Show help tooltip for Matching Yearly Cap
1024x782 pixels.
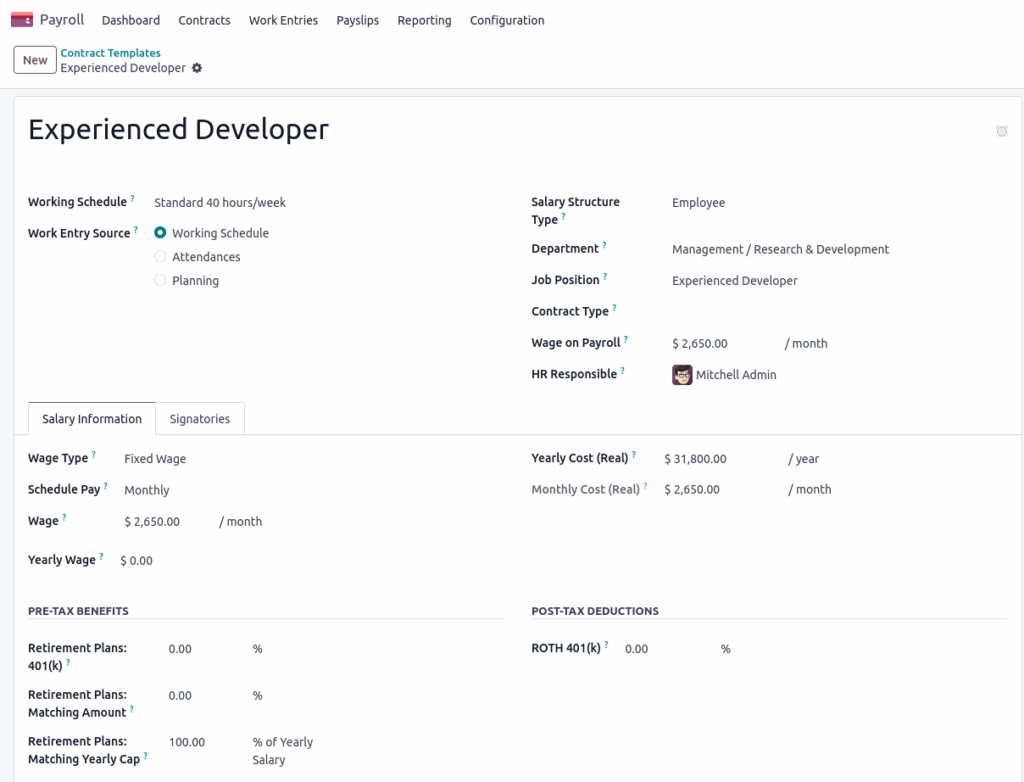click(x=145, y=756)
